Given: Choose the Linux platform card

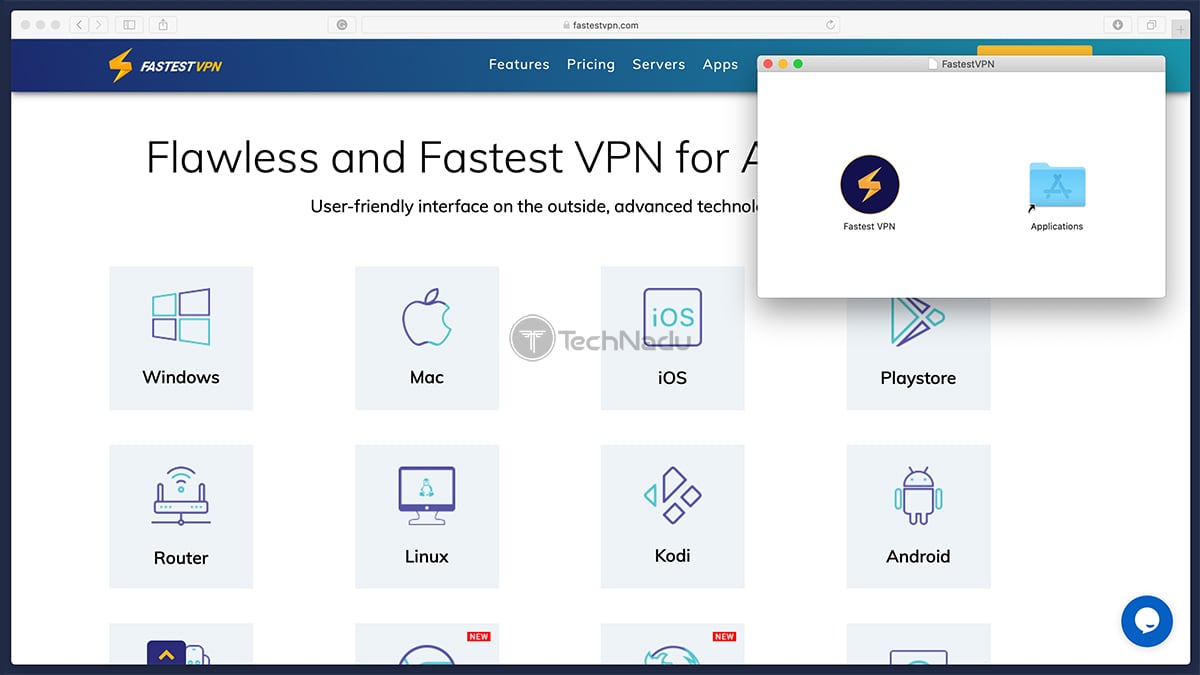Looking at the screenshot, I should (x=427, y=516).
